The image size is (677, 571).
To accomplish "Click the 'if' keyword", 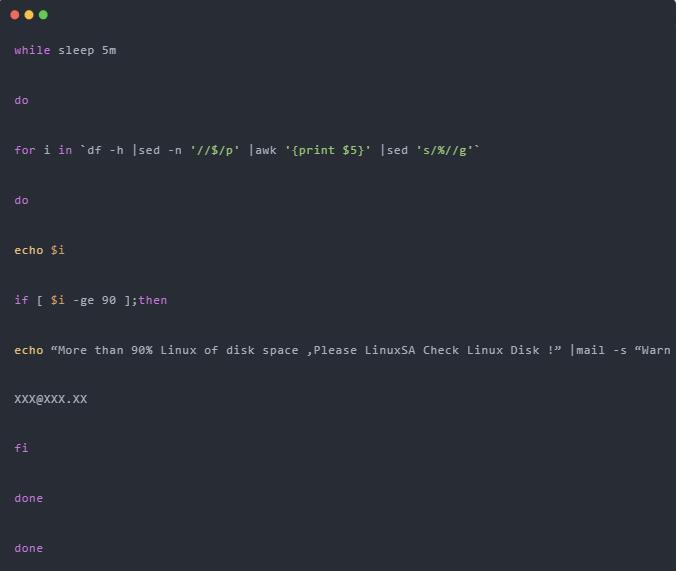I will pos(21,300).
